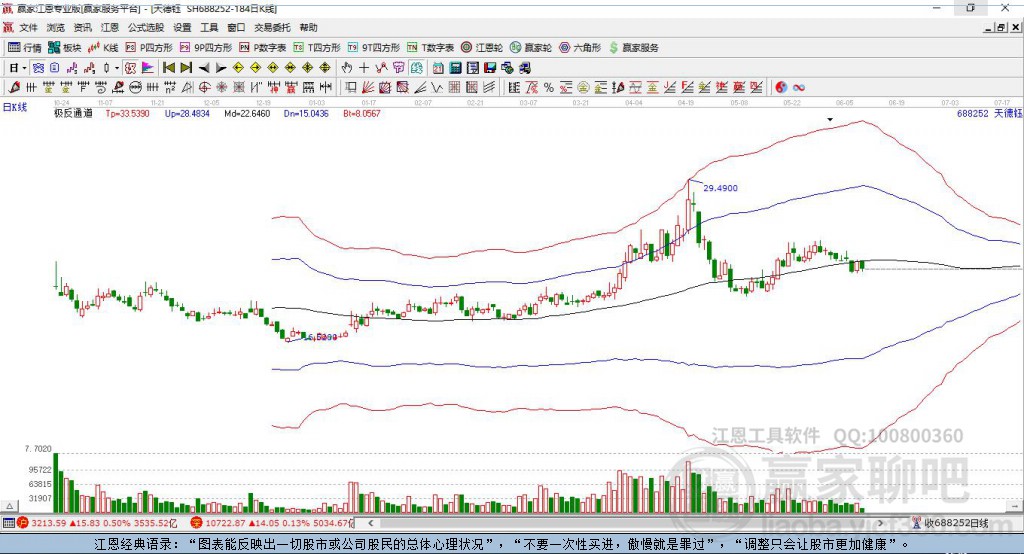Image resolution: width=1024 pixels, height=554 pixels.
Task: Open the 六角形 hexagon tool
Action: pyautogui.click(x=580, y=48)
